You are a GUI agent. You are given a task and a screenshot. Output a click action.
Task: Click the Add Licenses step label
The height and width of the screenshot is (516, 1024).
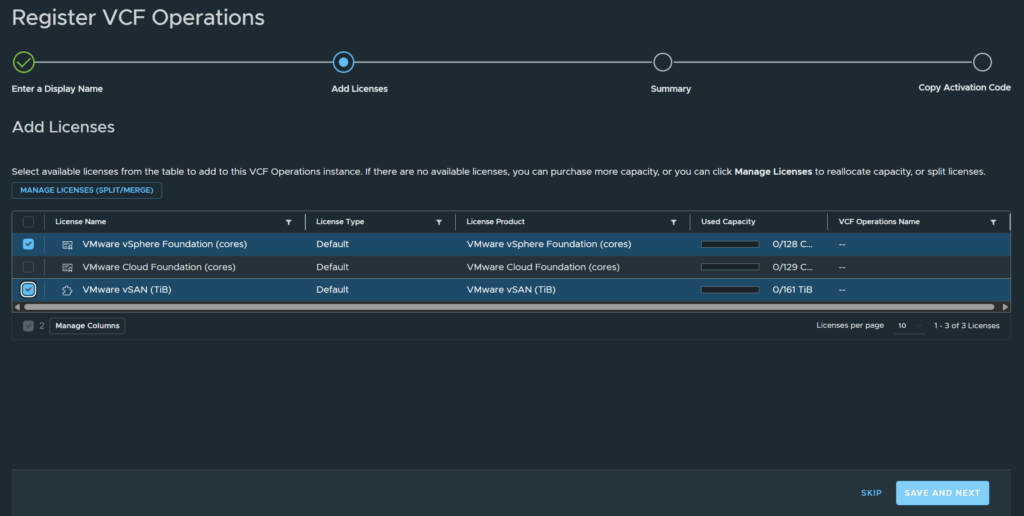click(359, 89)
